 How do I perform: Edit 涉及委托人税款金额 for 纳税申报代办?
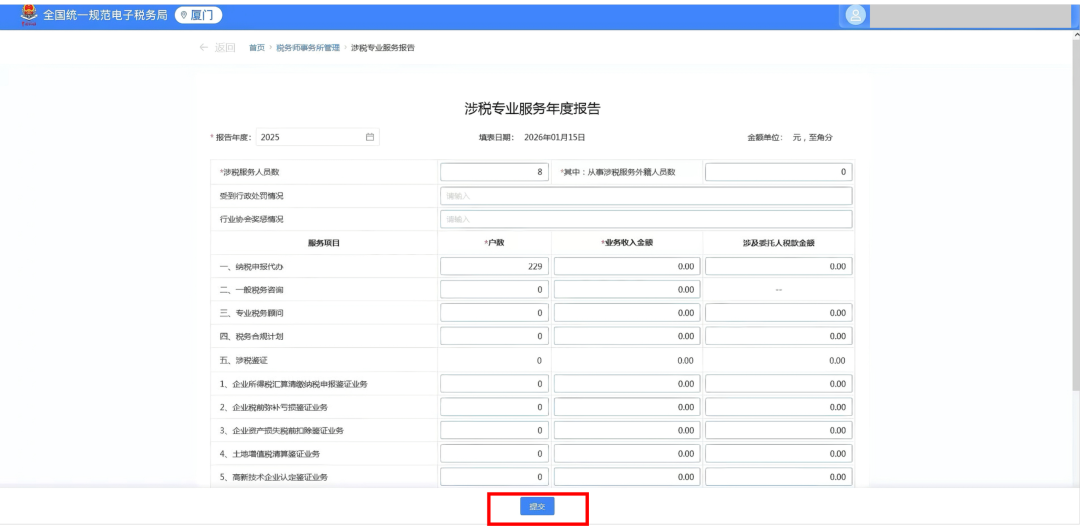(x=778, y=266)
